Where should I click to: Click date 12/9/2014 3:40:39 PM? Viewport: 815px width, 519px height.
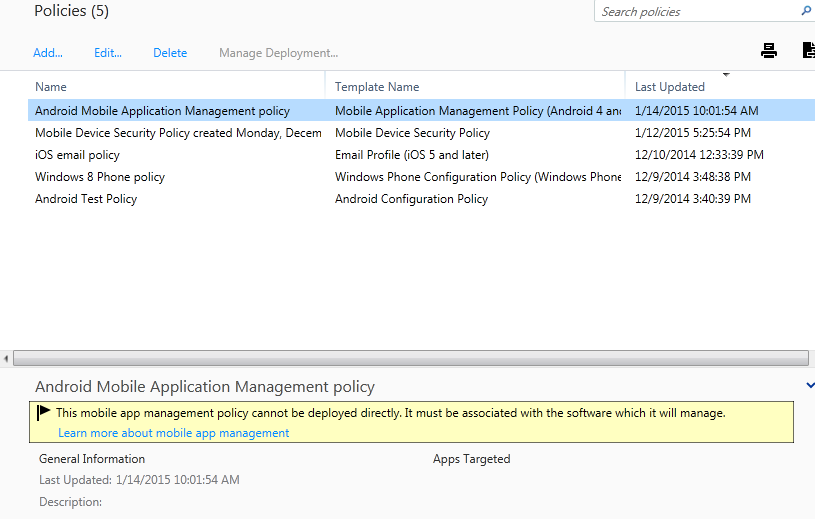[x=693, y=199]
